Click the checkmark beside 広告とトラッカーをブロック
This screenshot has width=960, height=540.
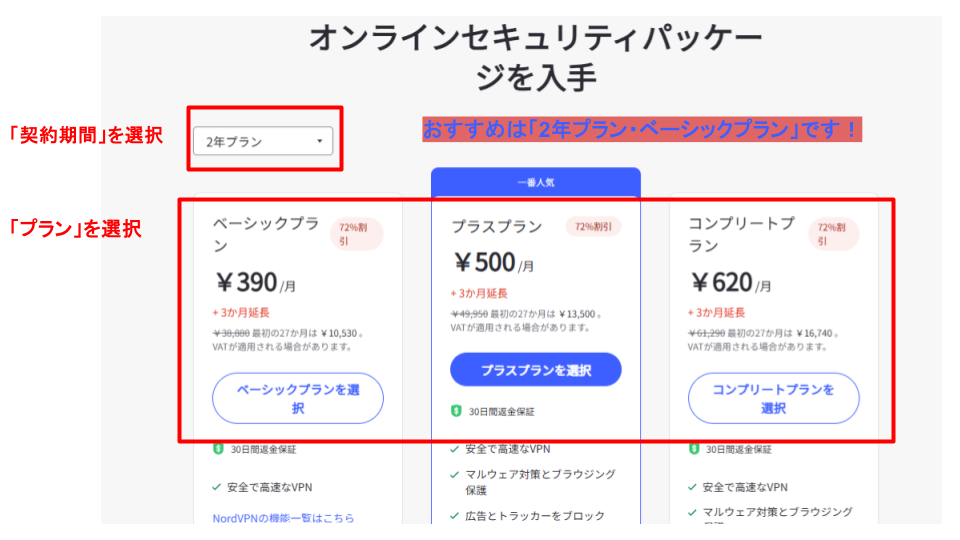(454, 516)
